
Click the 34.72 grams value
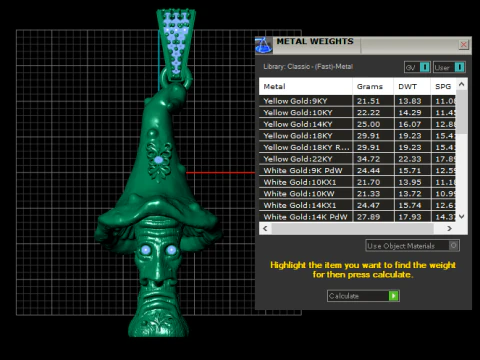368,159
